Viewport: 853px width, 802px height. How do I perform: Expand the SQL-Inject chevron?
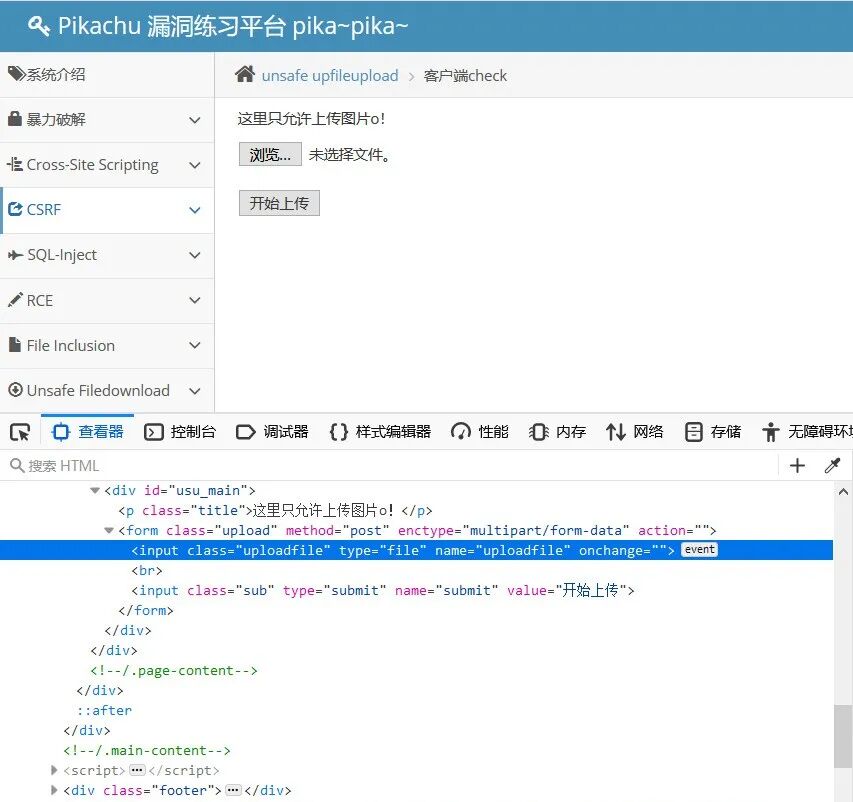click(x=195, y=255)
